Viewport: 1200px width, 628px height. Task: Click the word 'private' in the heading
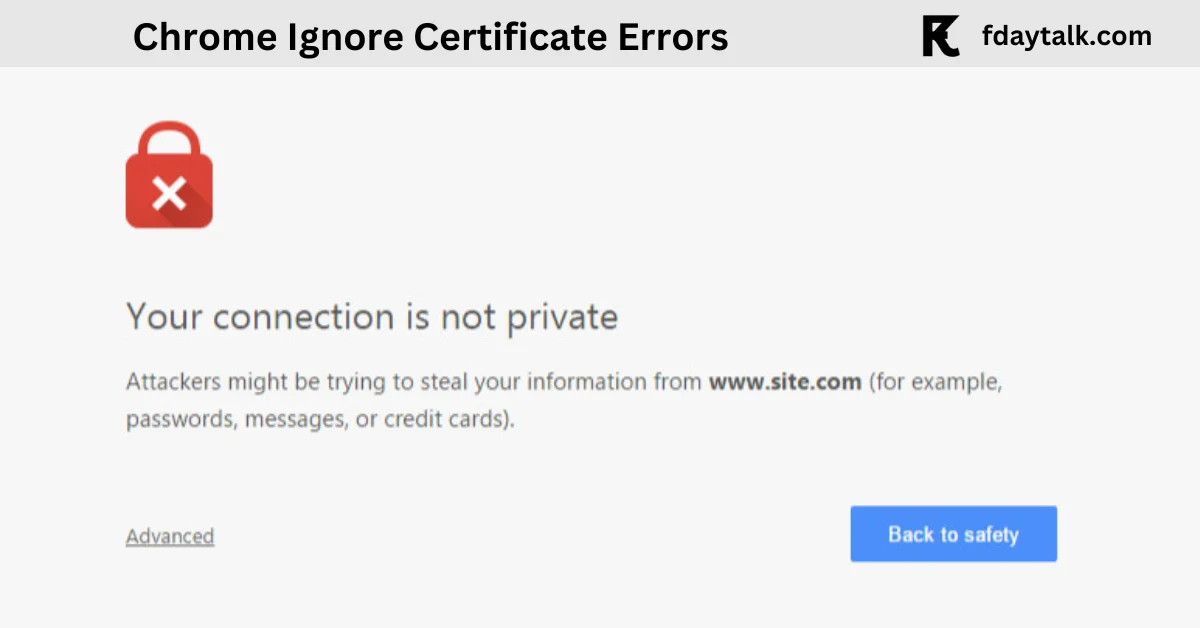pyautogui.click(x=563, y=317)
